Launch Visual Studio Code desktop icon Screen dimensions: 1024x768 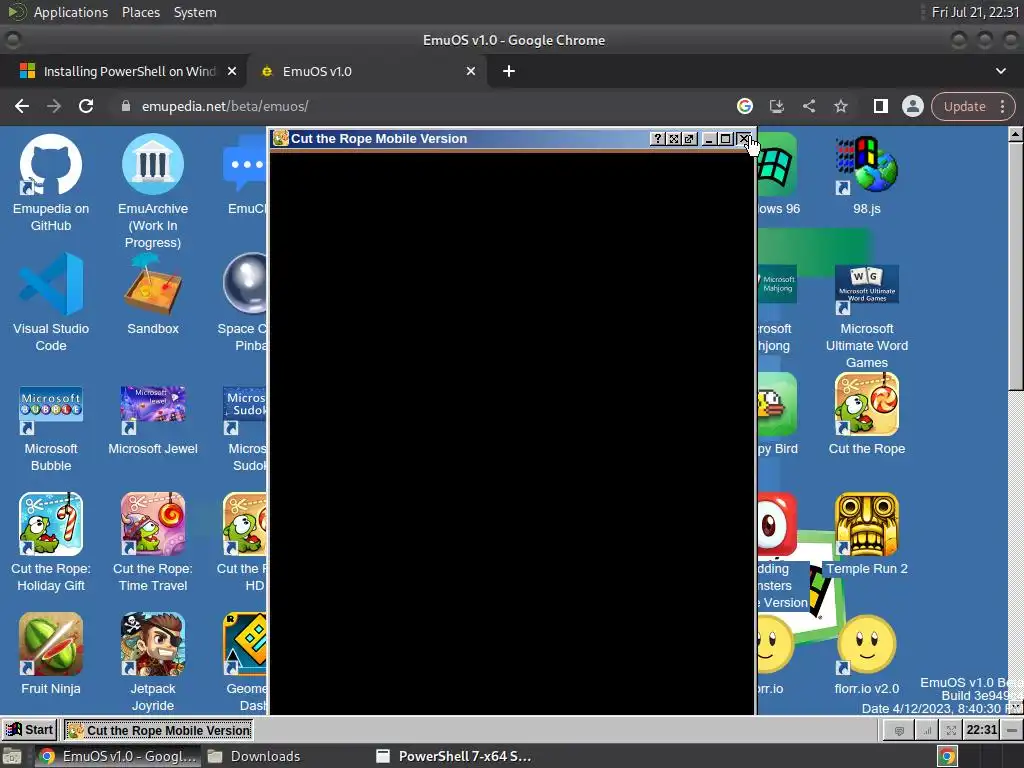tap(51, 302)
